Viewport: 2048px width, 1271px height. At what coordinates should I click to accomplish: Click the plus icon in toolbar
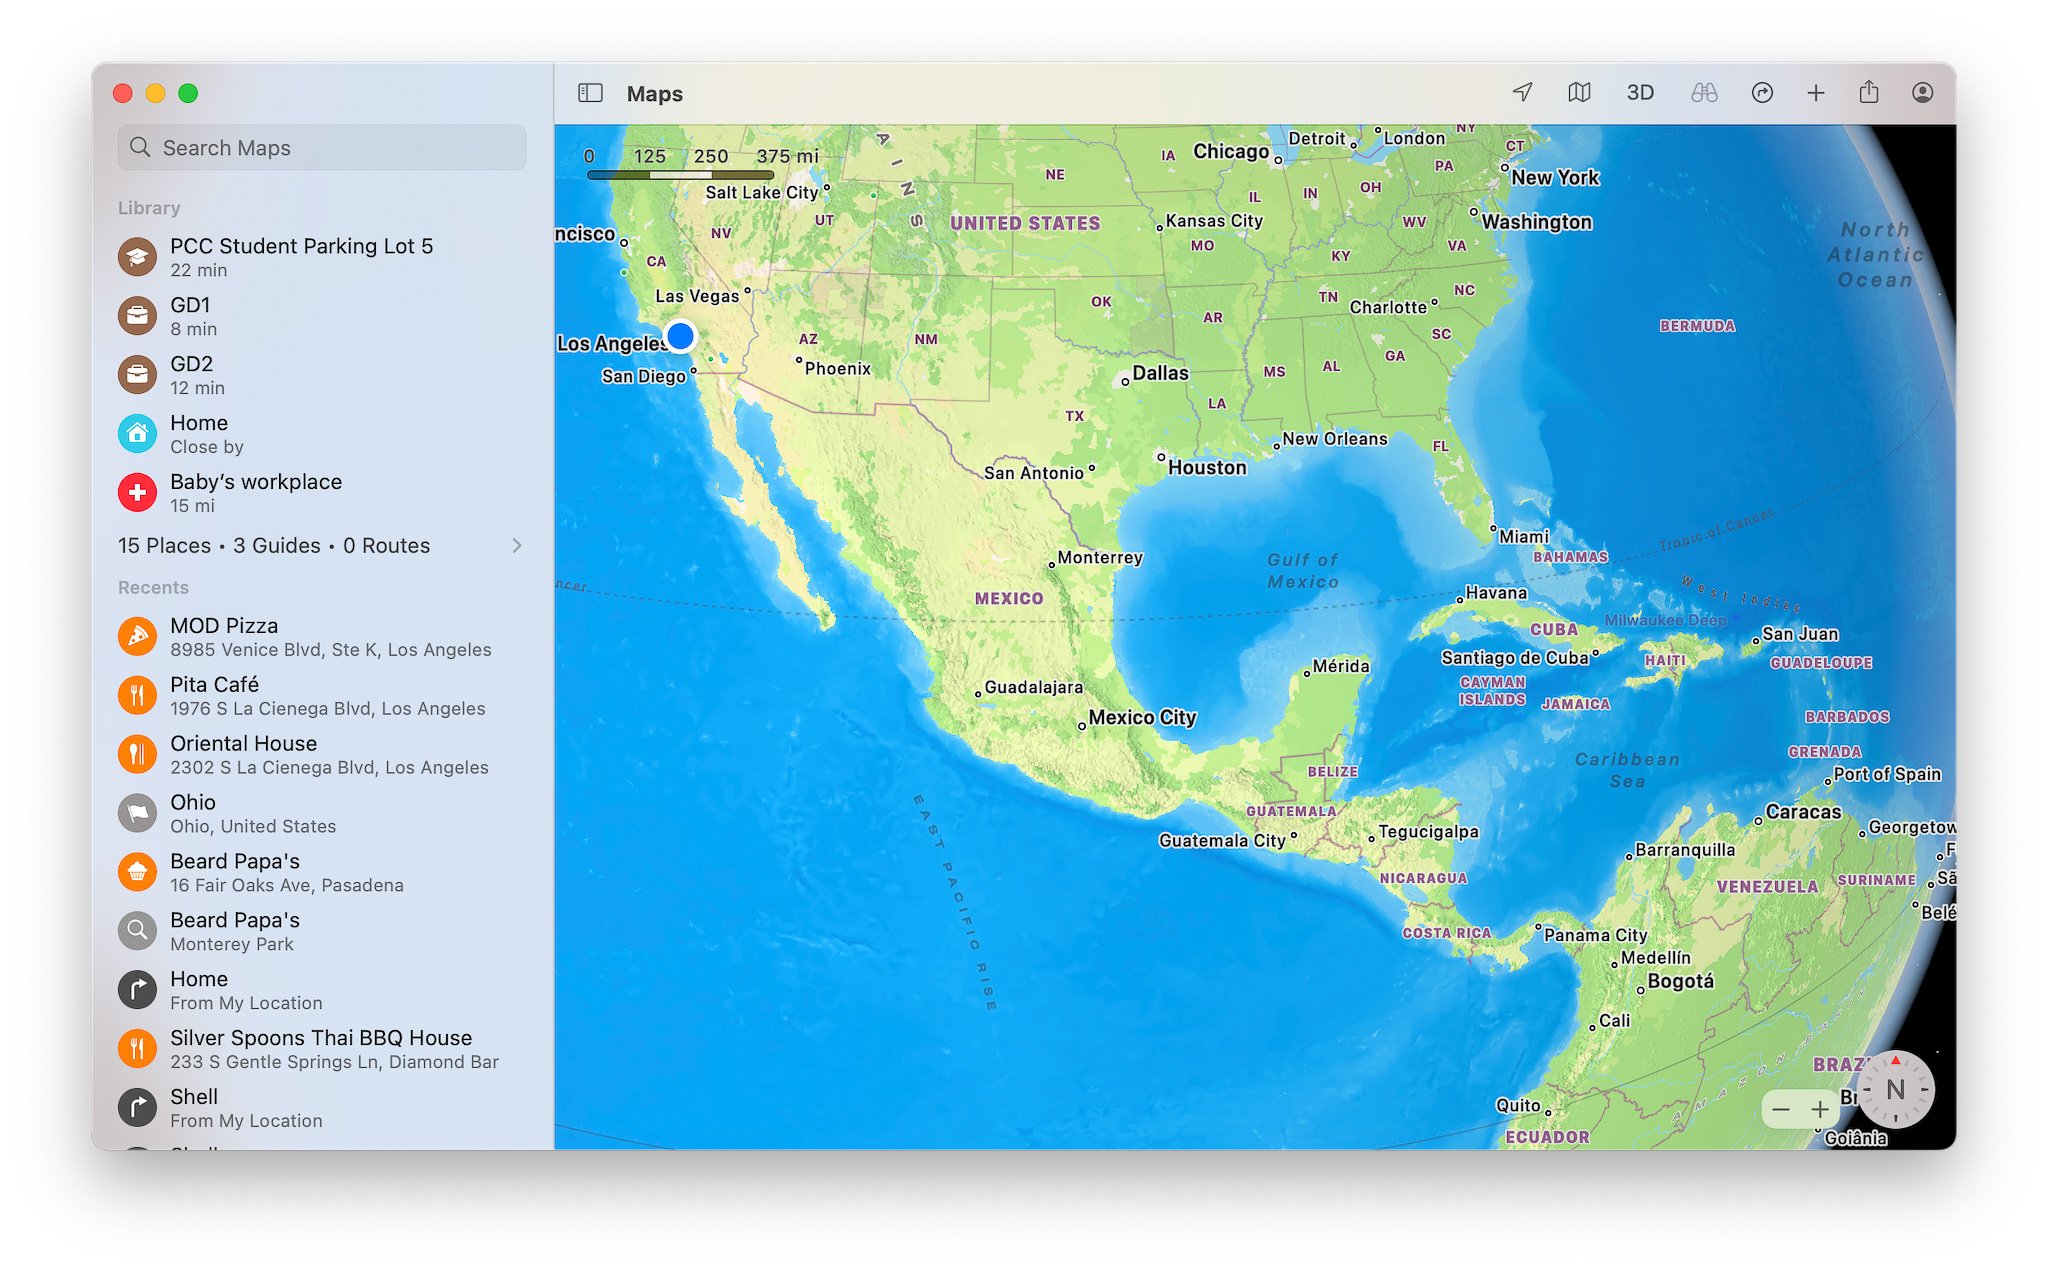[x=1816, y=93]
